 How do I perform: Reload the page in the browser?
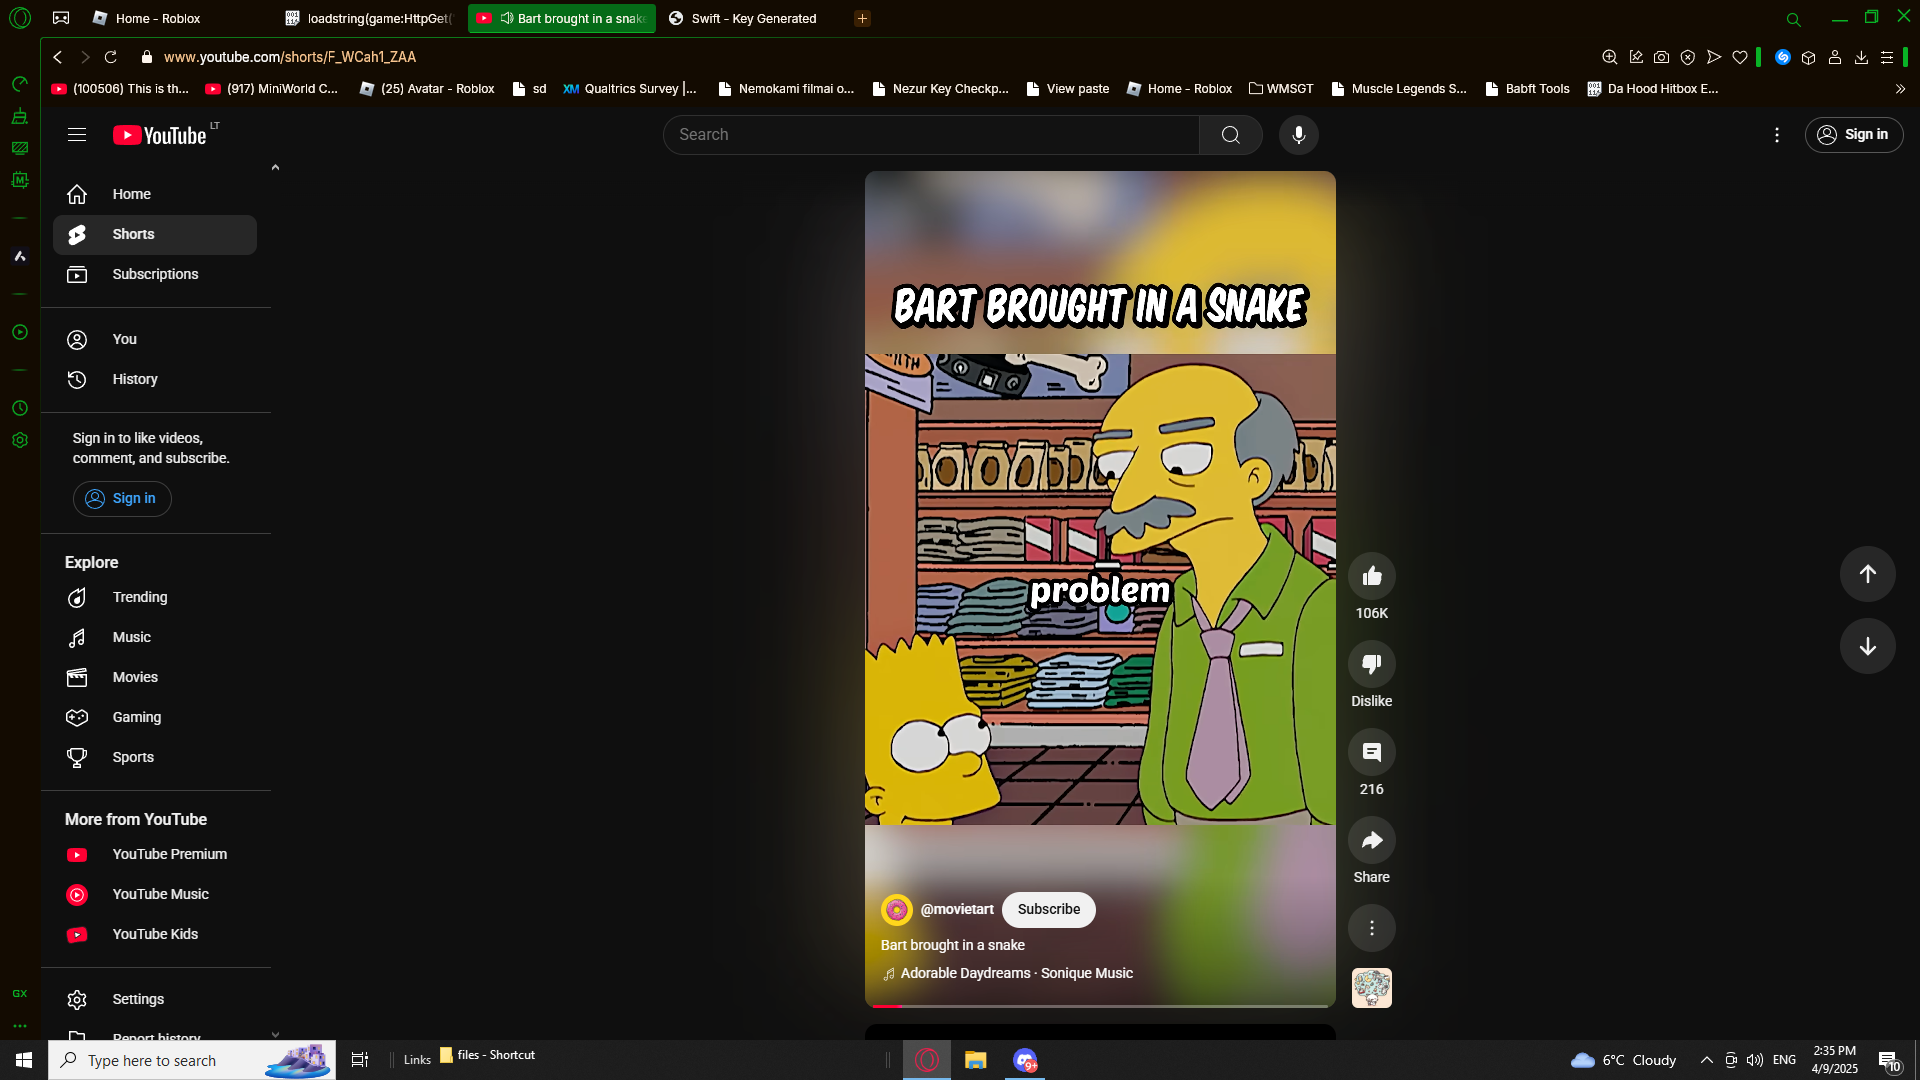[x=111, y=57]
